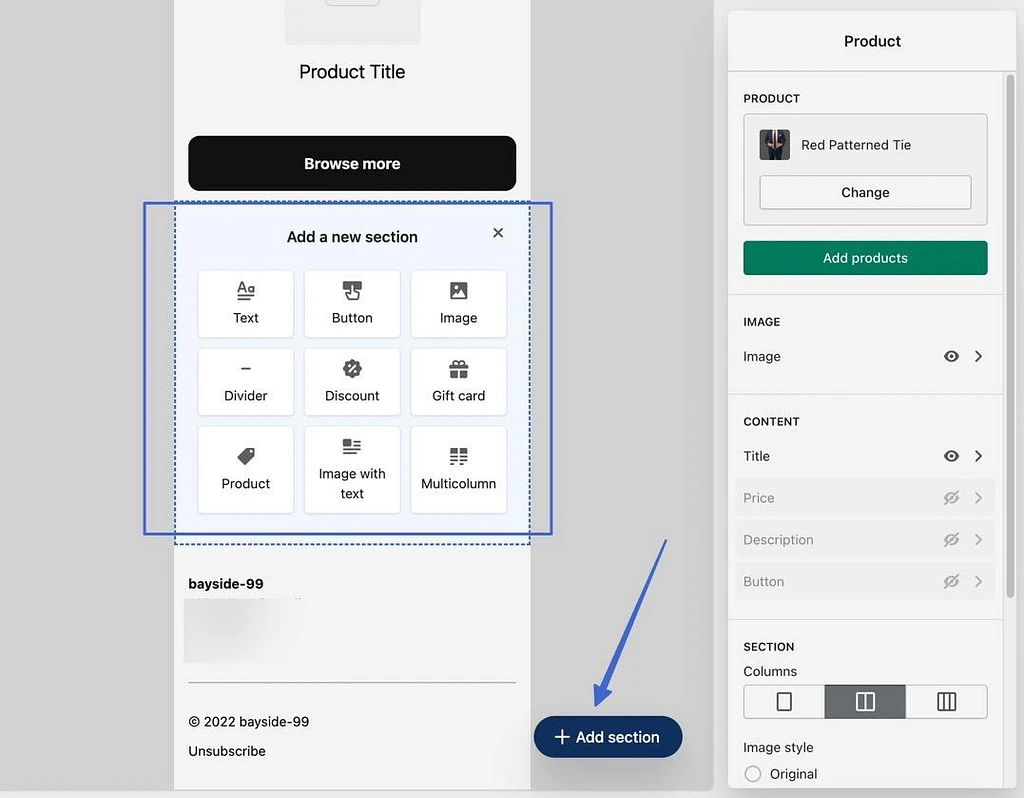Add a Product section
Viewport: 1024px width, 798px height.
pyautogui.click(x=246, y=470)
